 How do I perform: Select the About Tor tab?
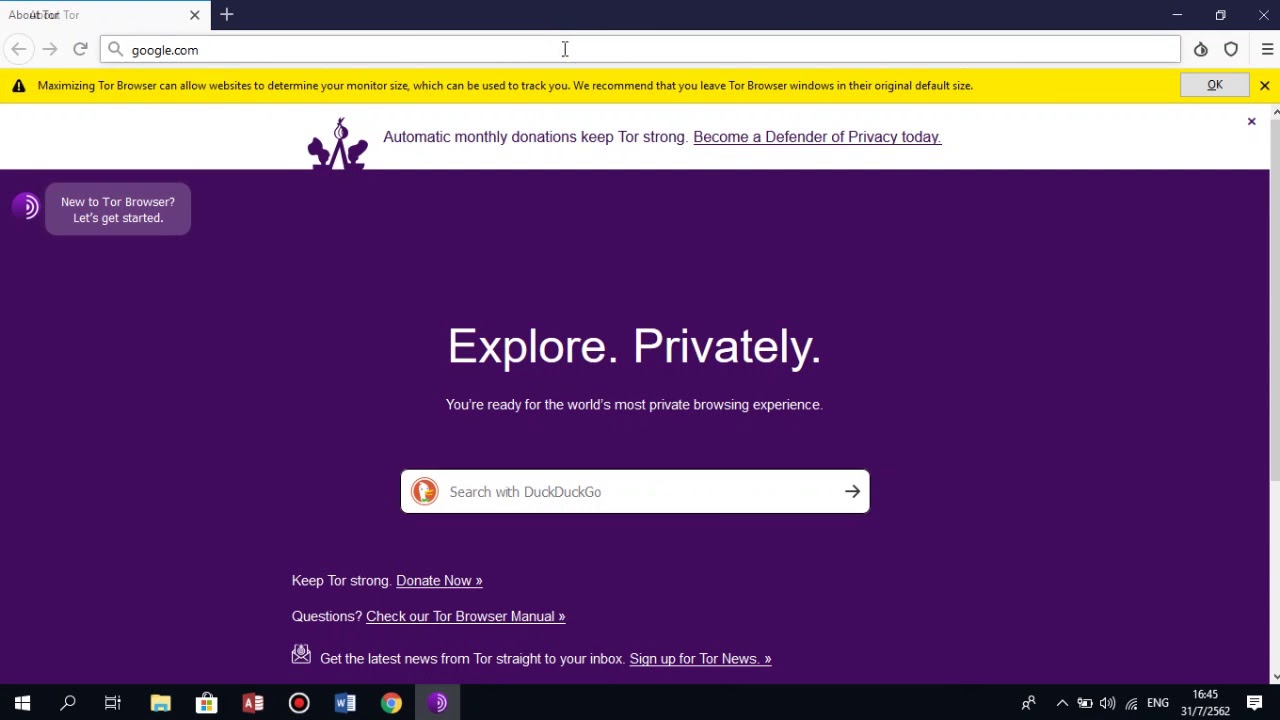[x=105, y=15]
